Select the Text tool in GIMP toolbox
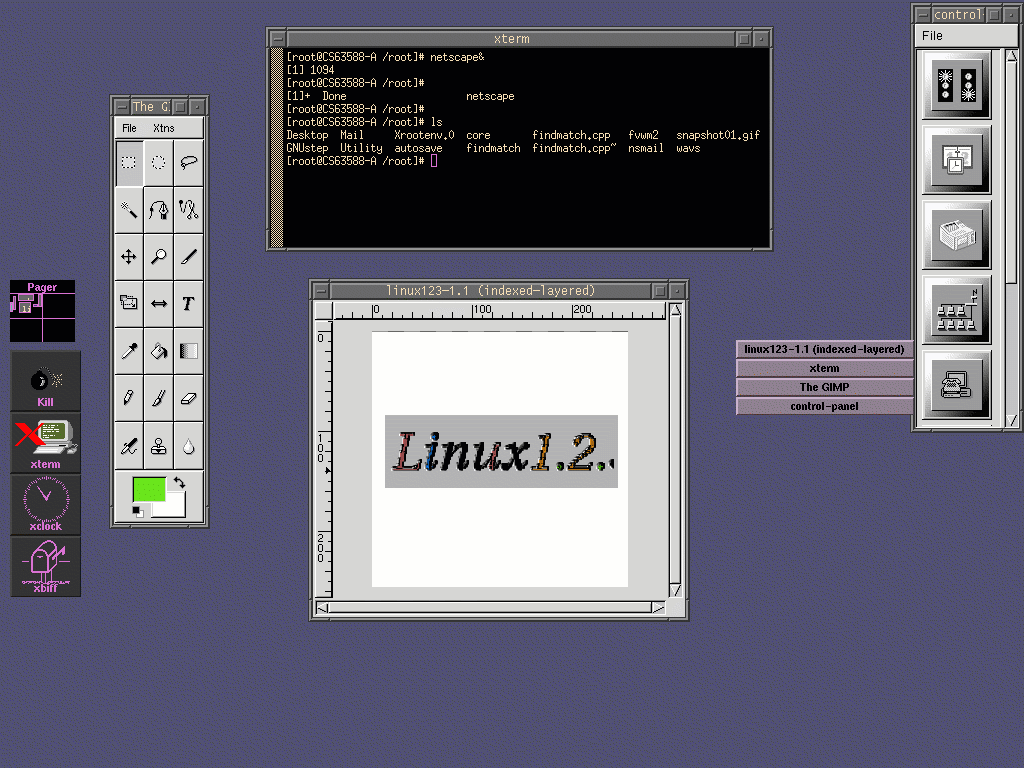This screenshot has height=768, width=1024. click(x=188, y=303)
